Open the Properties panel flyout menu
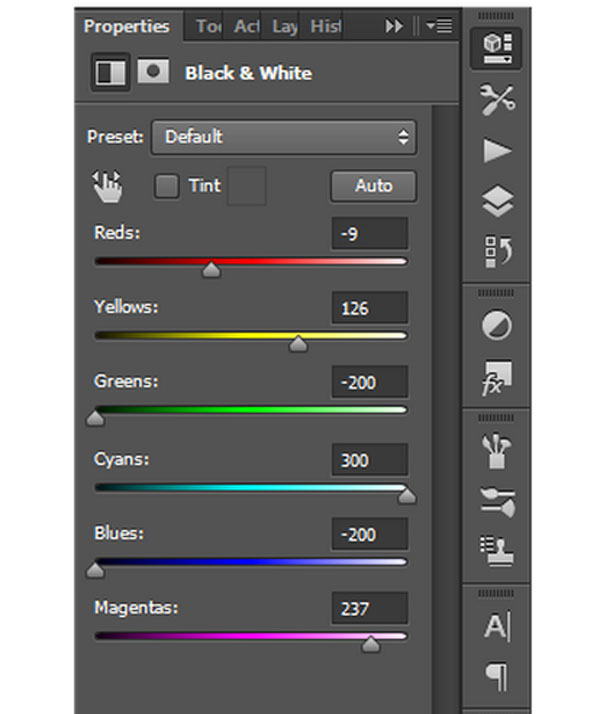 438,27
